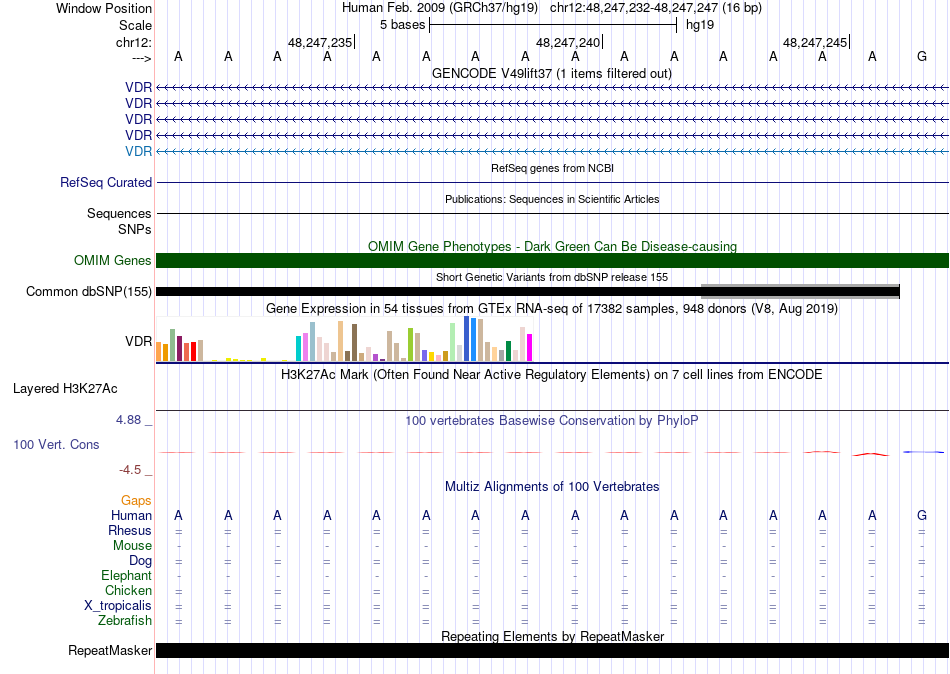Open the GTEx gene expression bar chart
Screen dimensions: 950x674
pyautogui.click(x=345, y=341)
